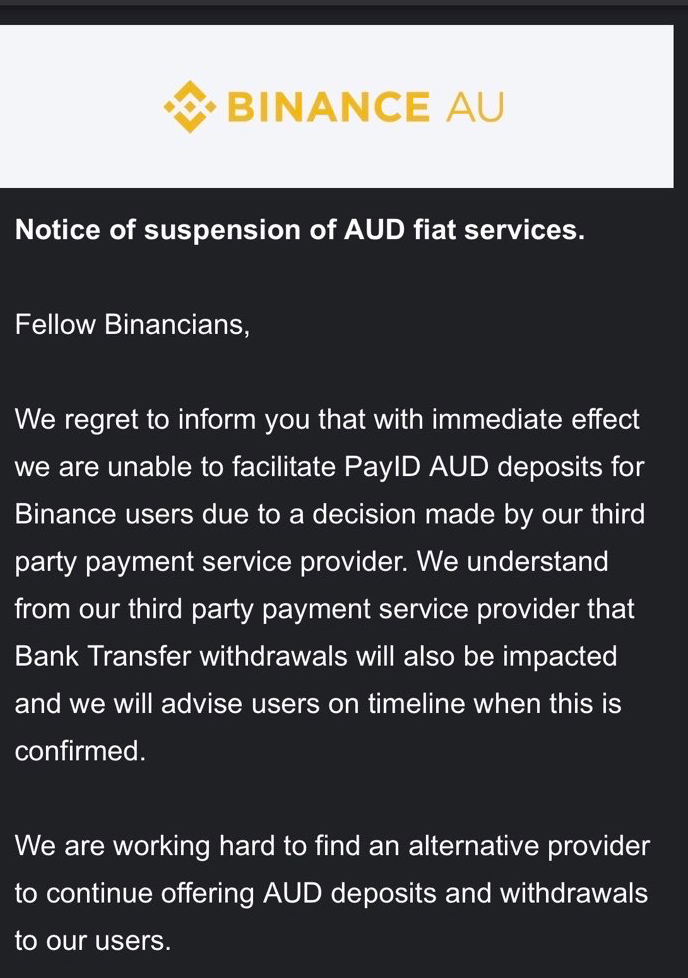Screen dimensions: 688x978
Task: Click the light banner background left of the logo
Action: (81, 106)
